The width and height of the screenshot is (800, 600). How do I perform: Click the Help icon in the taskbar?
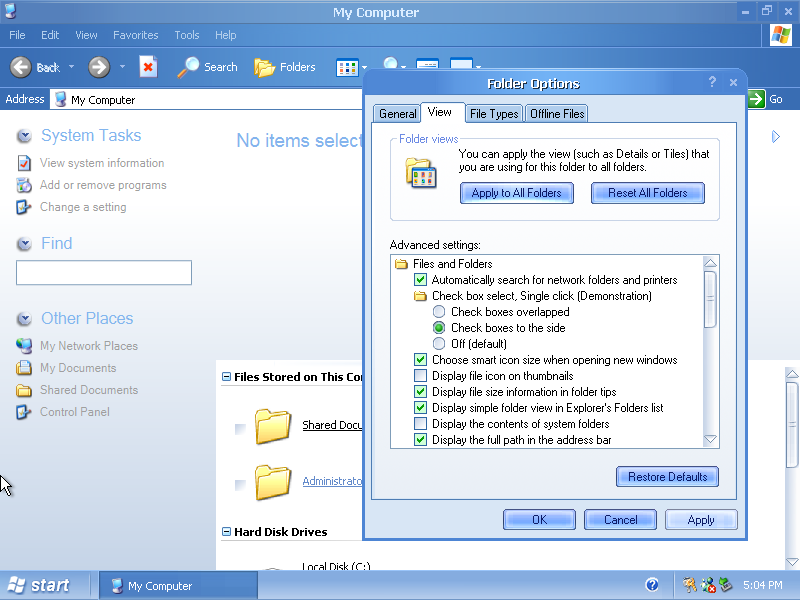pyautogui.click(x=652, y=585)
